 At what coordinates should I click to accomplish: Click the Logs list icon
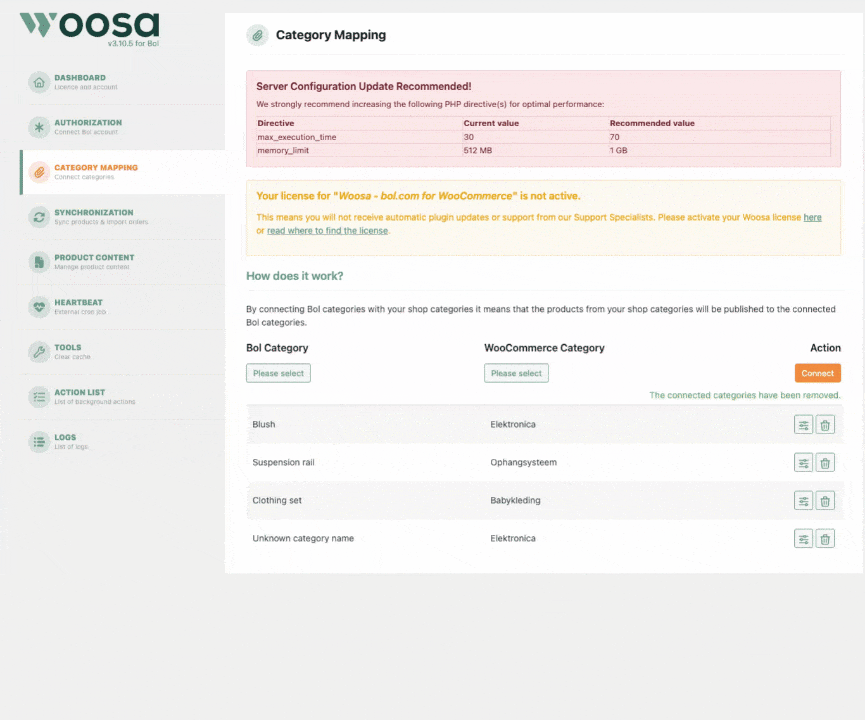pos(39,441)
